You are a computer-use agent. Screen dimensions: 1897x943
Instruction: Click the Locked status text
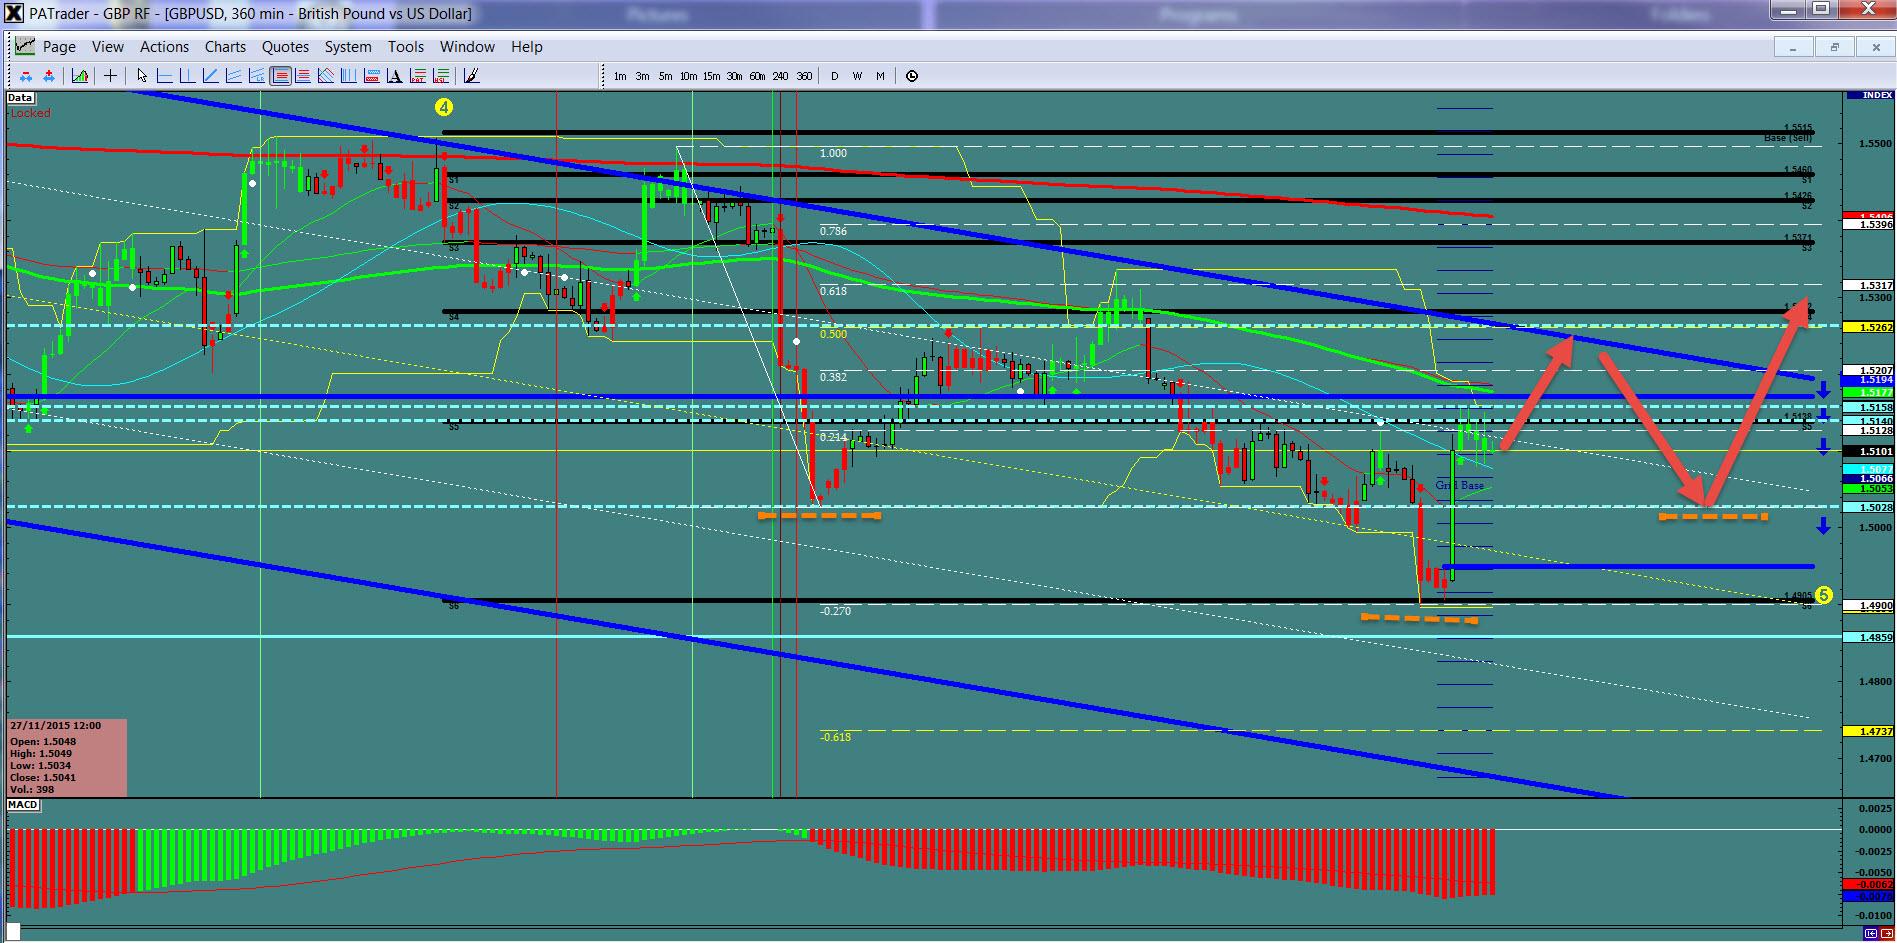30,113
